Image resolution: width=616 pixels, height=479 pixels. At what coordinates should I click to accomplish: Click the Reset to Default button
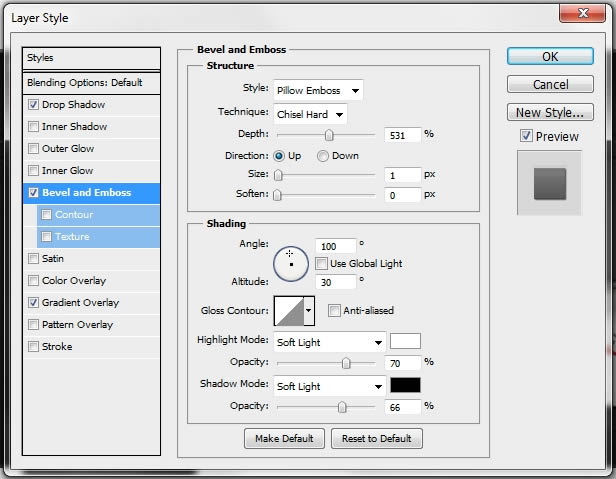point(377,439)
